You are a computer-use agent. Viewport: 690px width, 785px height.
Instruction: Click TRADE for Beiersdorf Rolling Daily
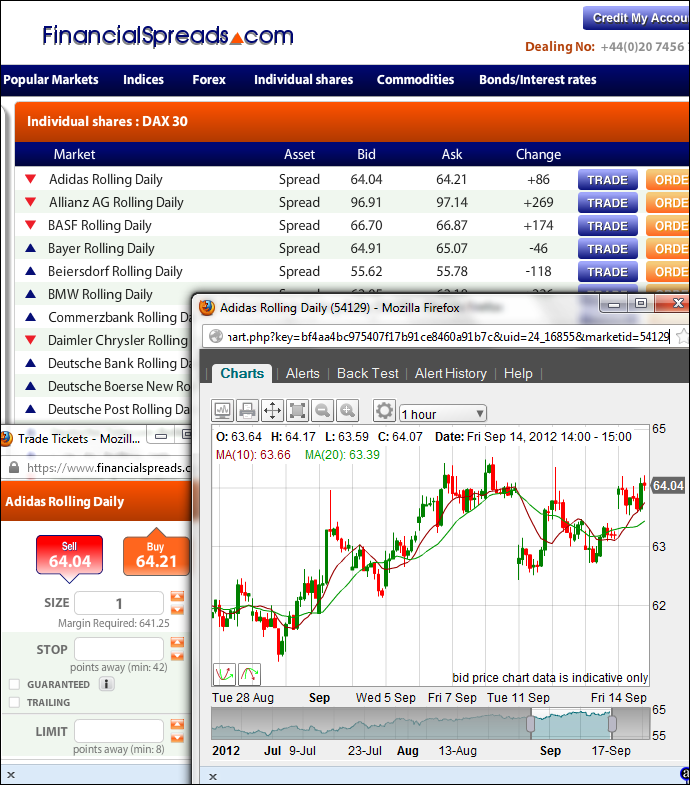[x=608, y=272]
